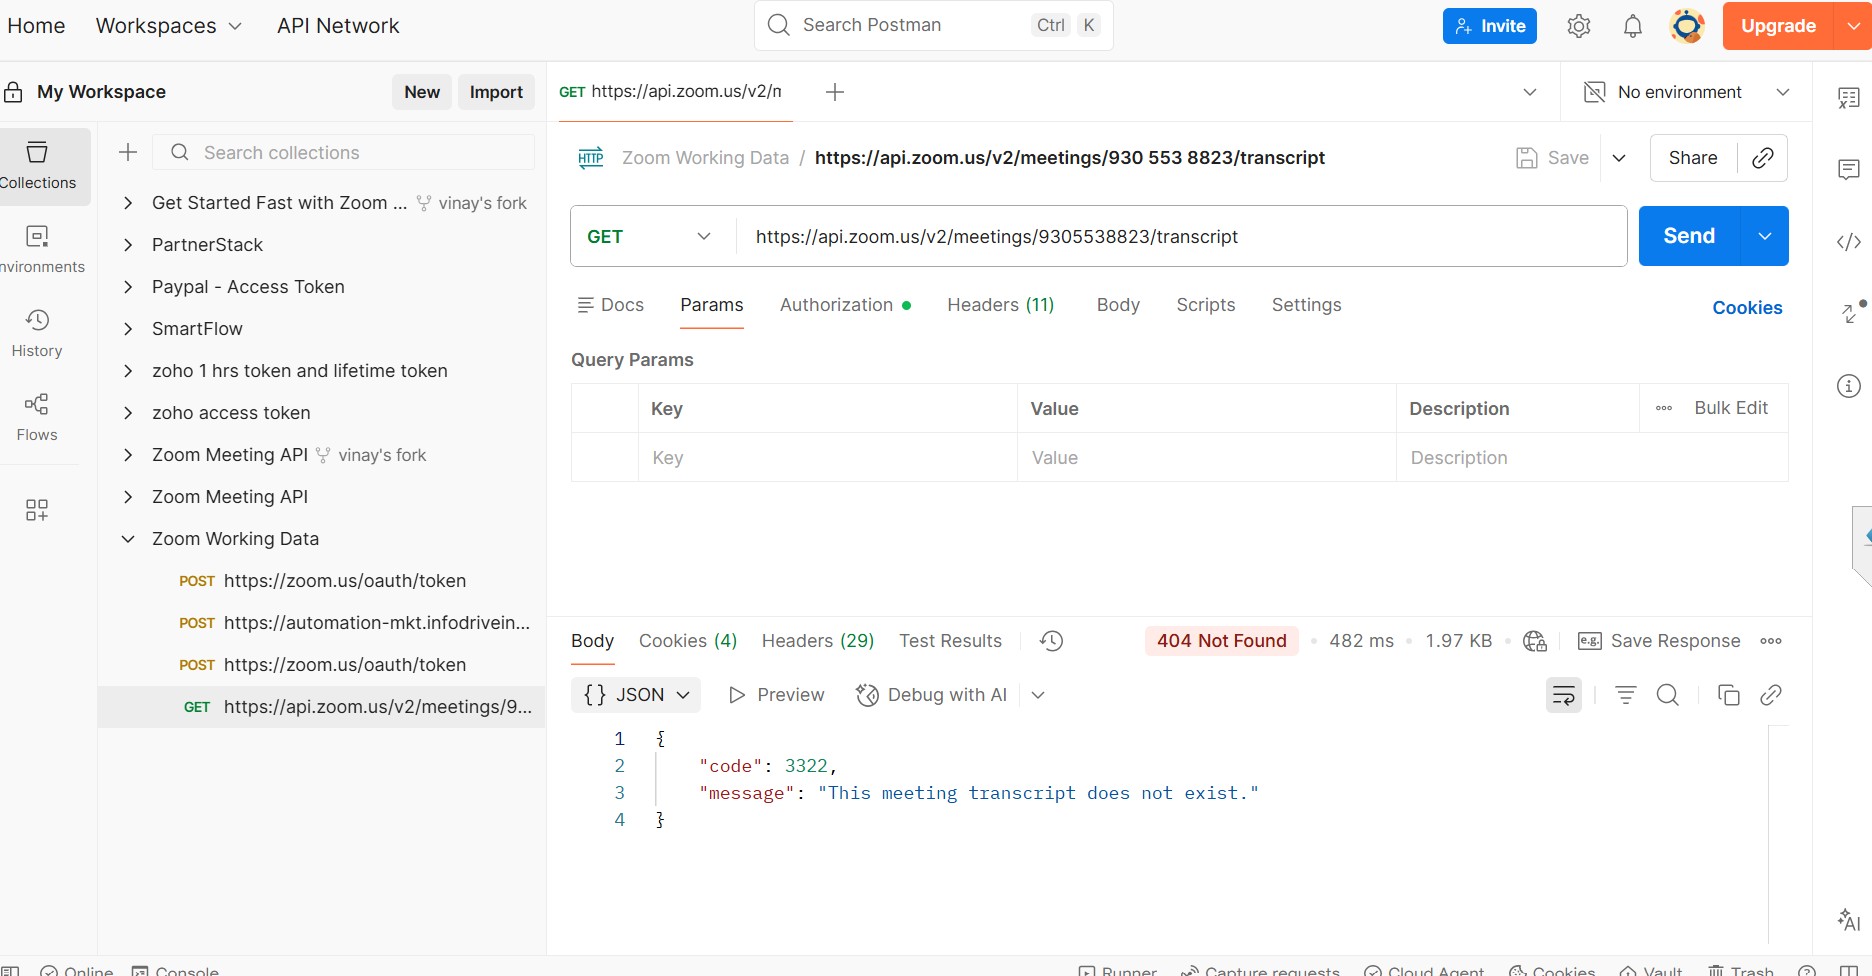Open the Postbot AI icon
1872x976 pixels.
[1849, 919]
